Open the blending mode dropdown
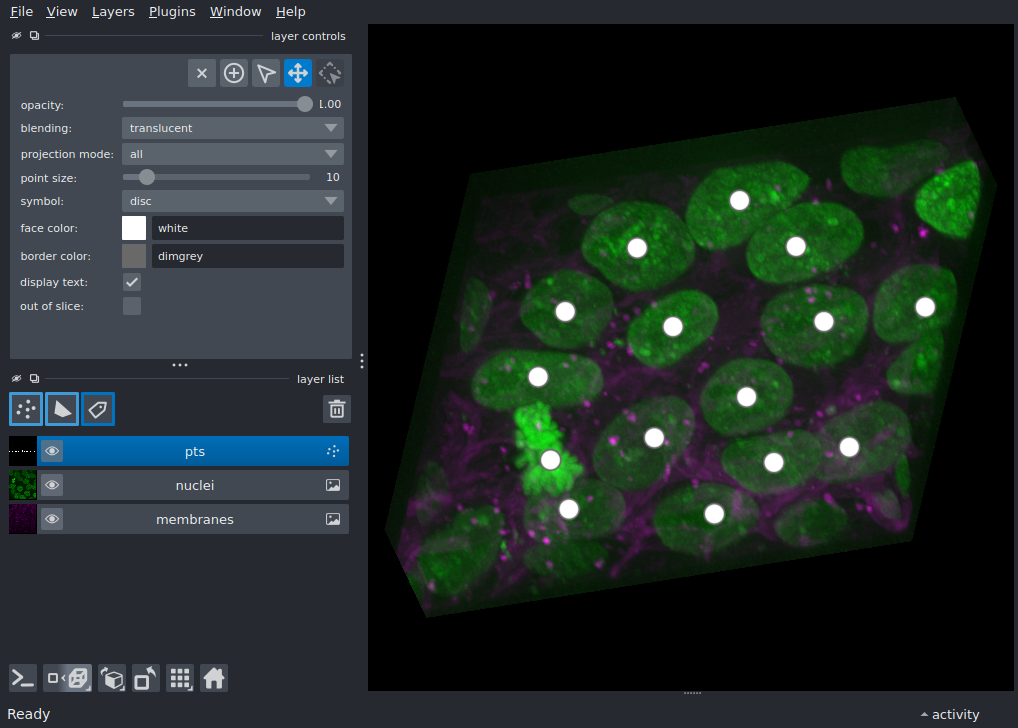This screenshot has height=728, width=1018. 232,128
